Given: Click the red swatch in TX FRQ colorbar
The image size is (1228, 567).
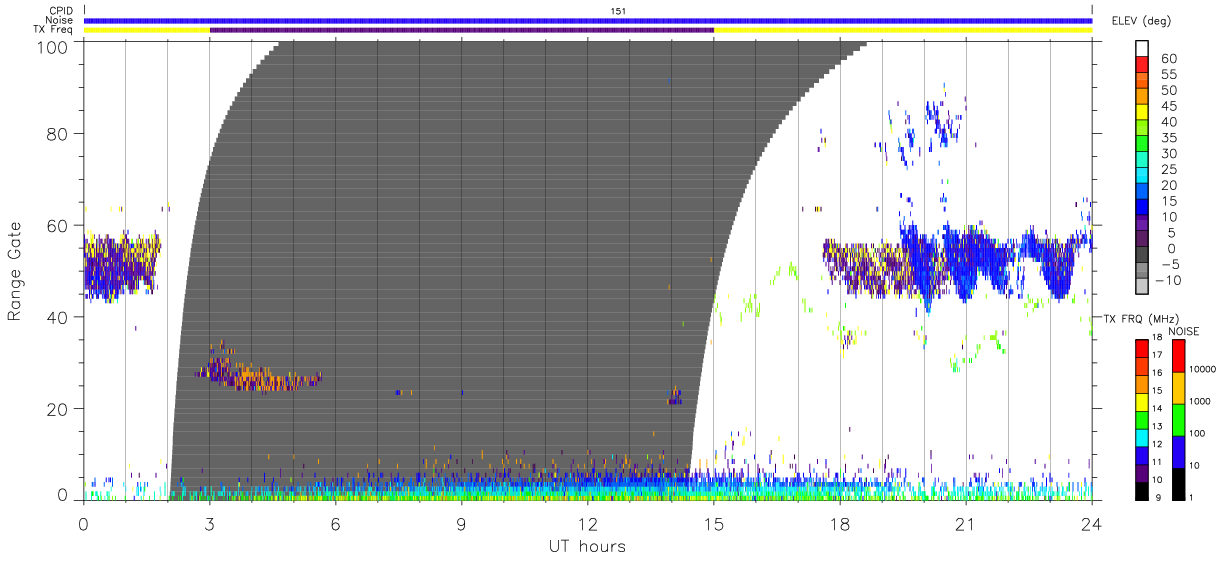Looking at the screenshot, I should [1142, 348].
